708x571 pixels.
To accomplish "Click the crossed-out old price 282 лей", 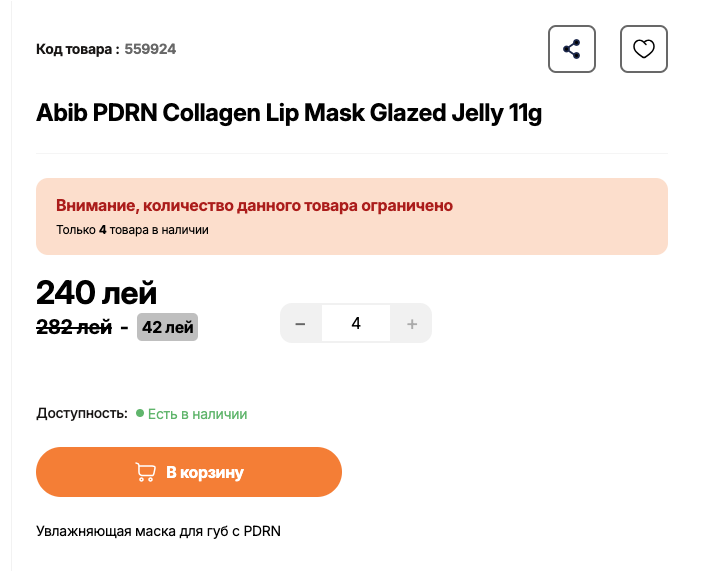I will coord(74,327).
